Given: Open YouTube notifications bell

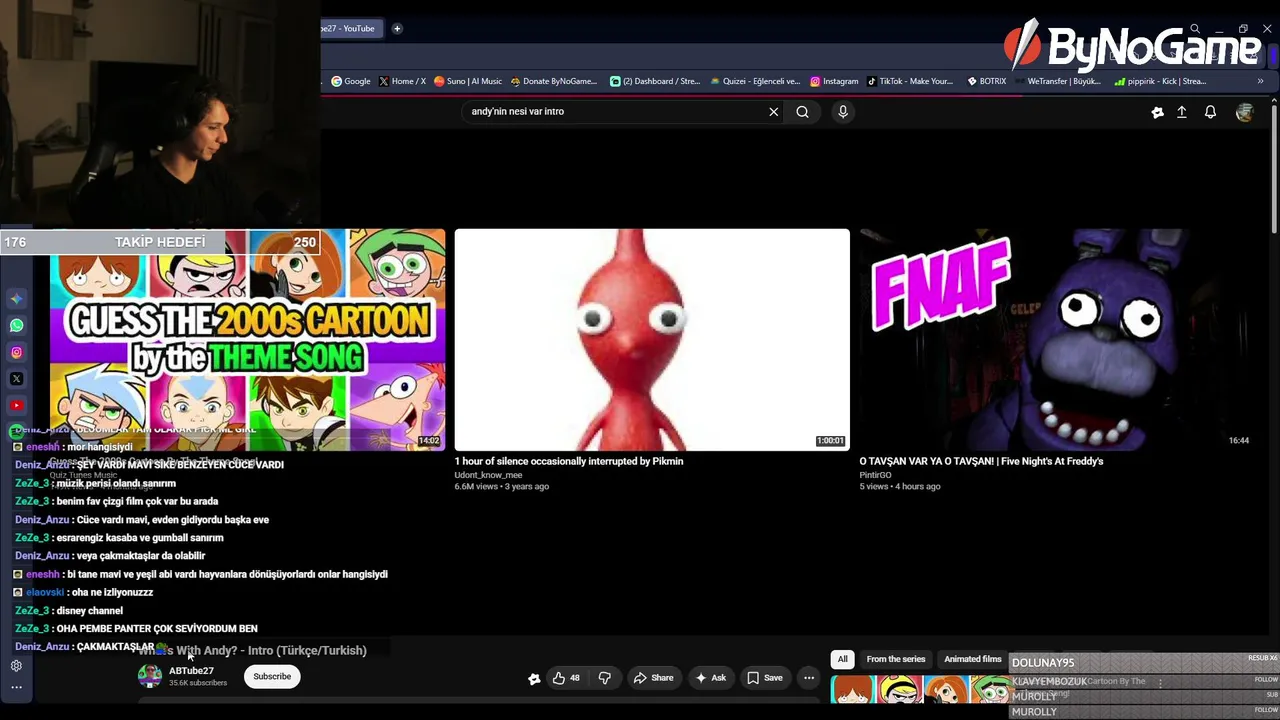Looking at the screenshot, I should (x=1210, y=113).
